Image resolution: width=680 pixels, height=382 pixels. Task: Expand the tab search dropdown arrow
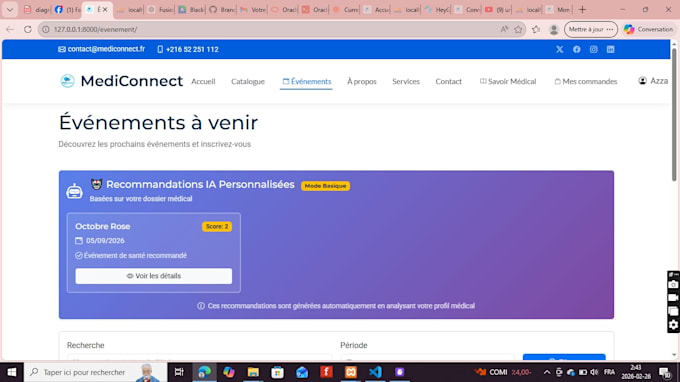tap(10, 10)
